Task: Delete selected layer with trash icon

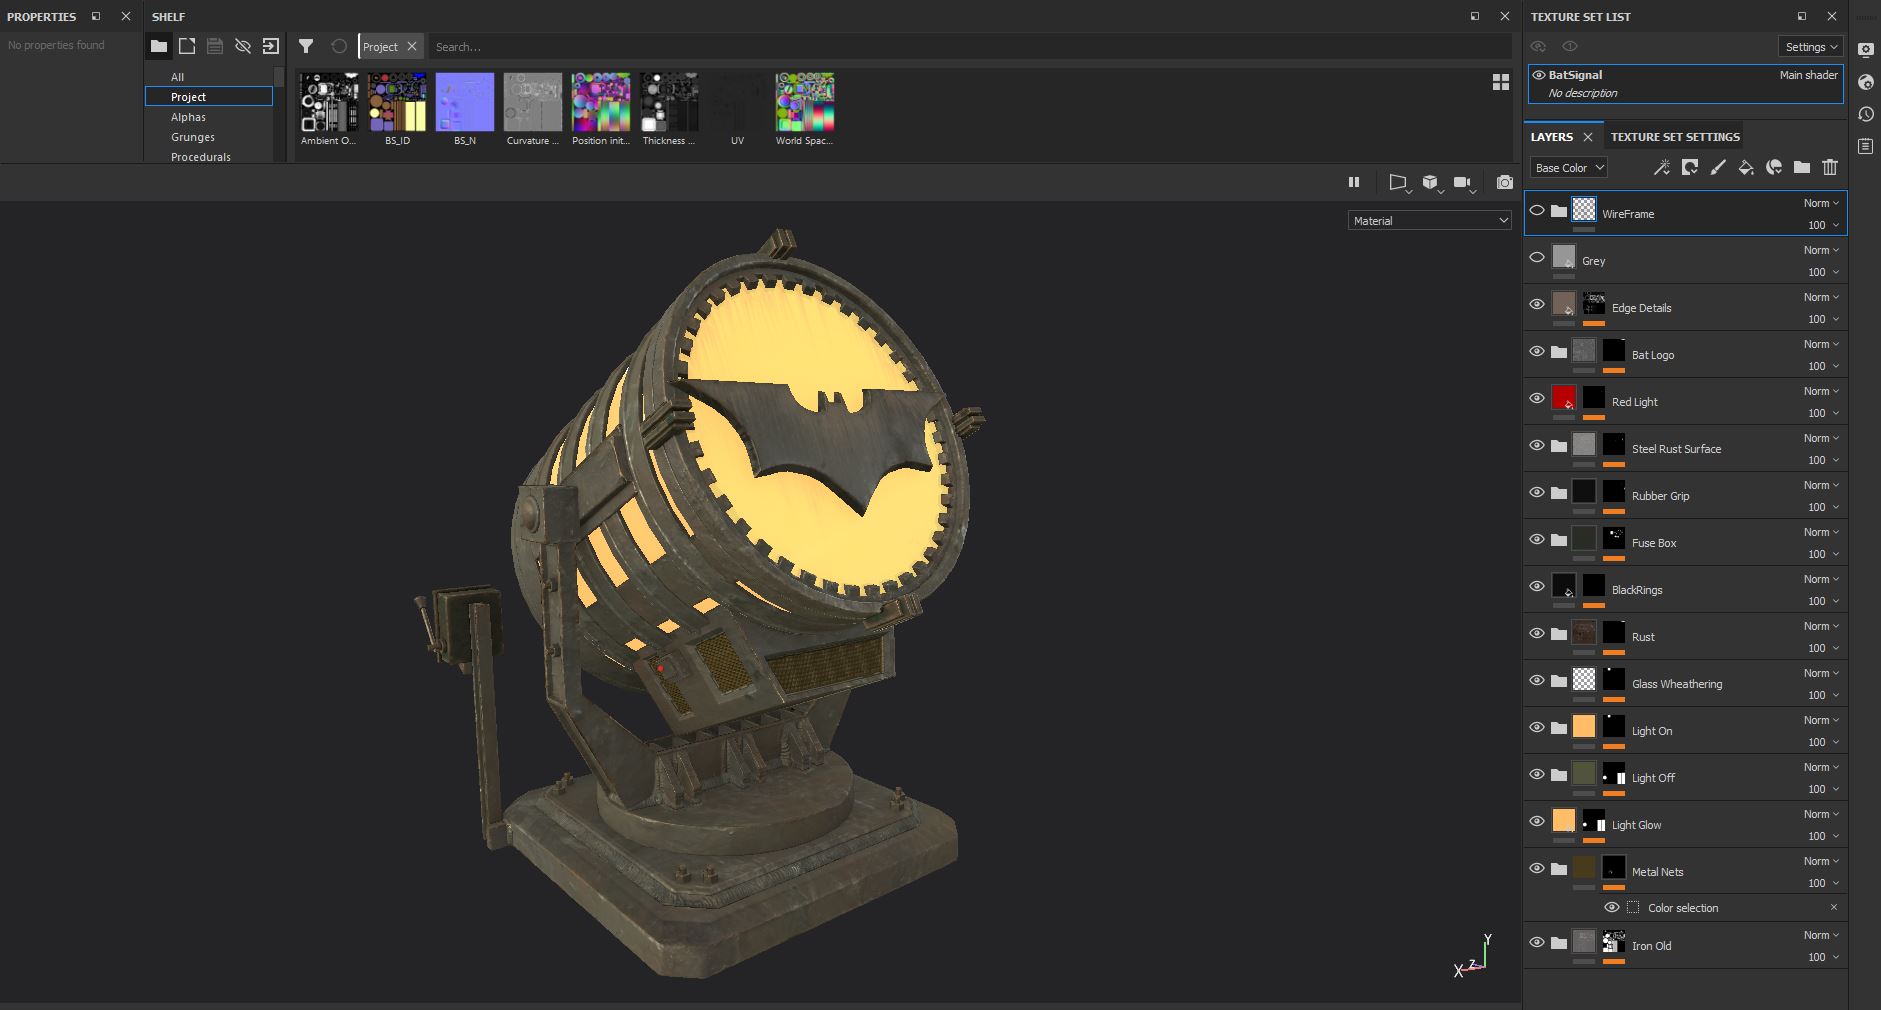Action: coord(1829,167)
